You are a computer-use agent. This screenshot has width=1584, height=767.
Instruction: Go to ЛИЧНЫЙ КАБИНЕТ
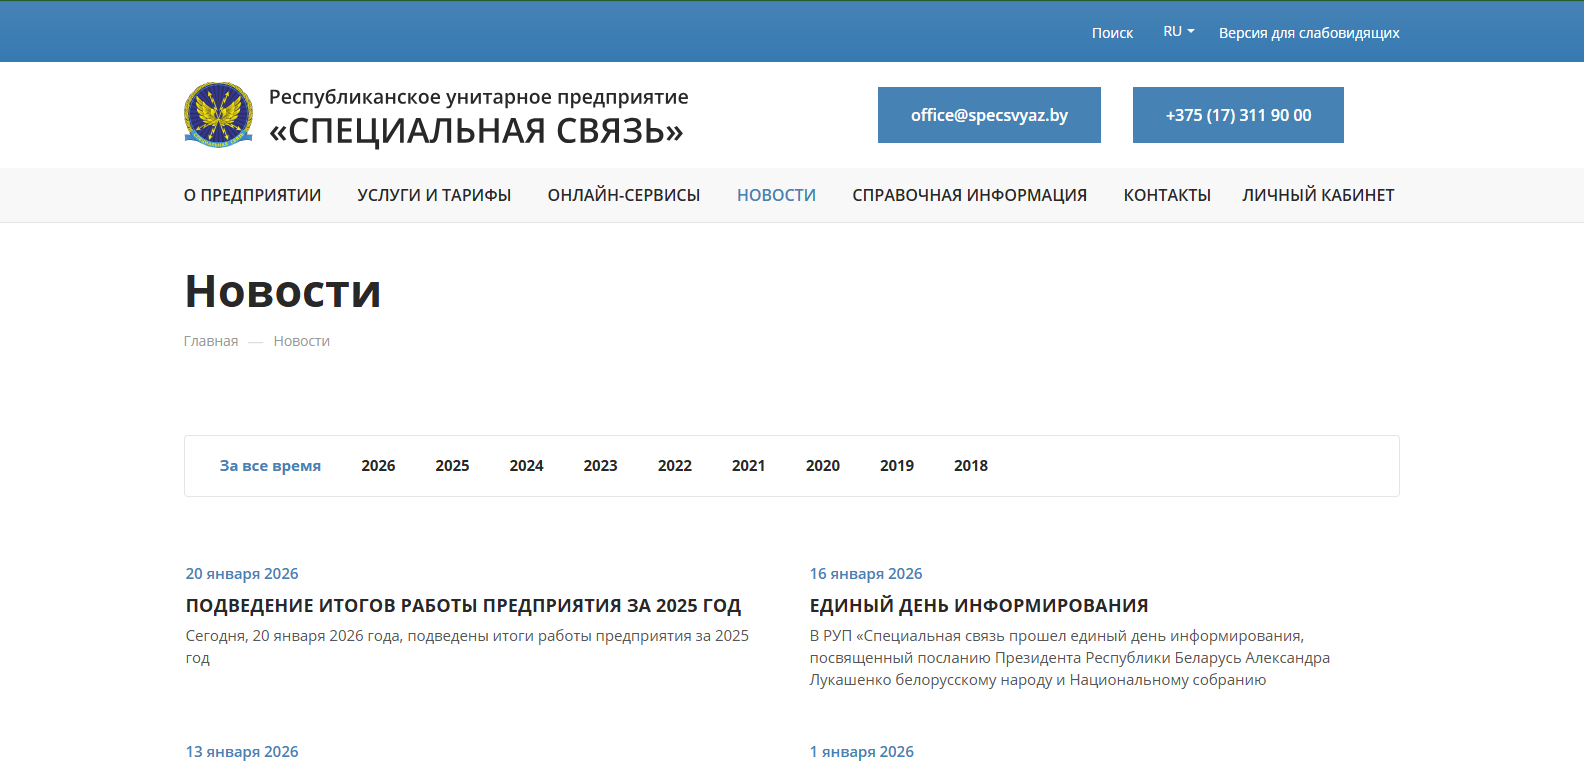click(1318, 195)
